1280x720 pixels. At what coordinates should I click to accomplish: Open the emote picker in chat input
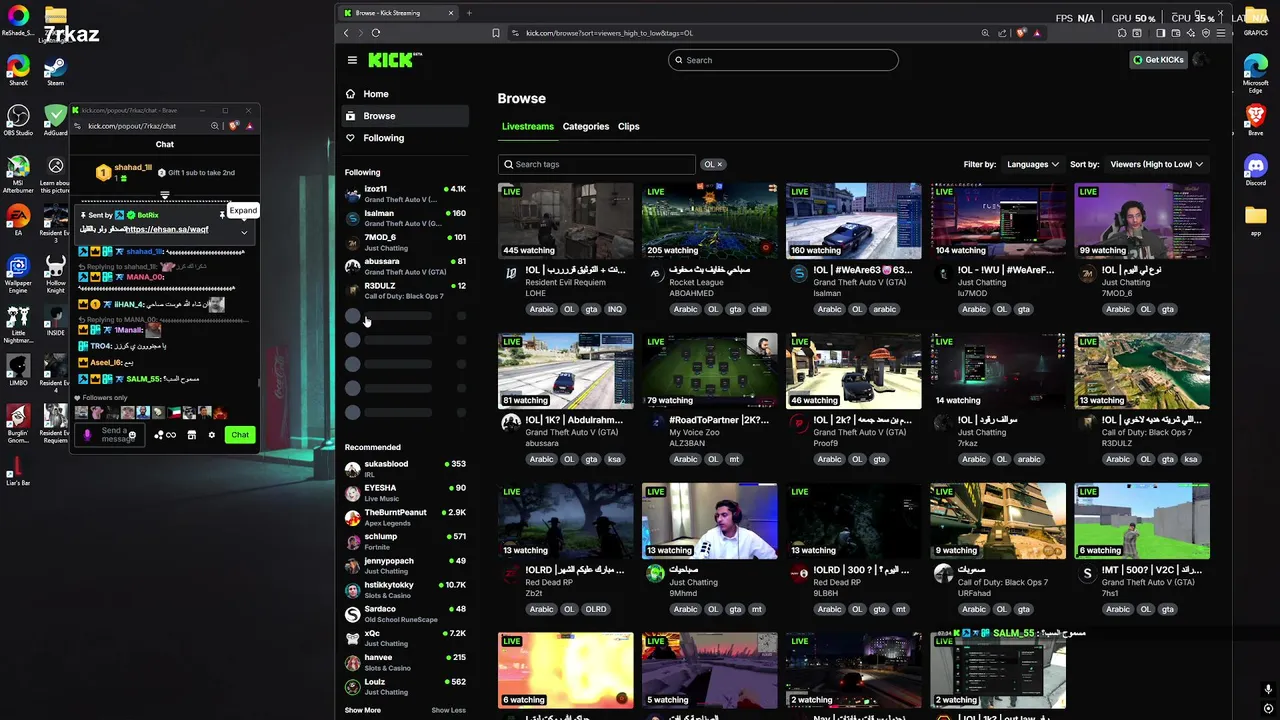point(132,435)
